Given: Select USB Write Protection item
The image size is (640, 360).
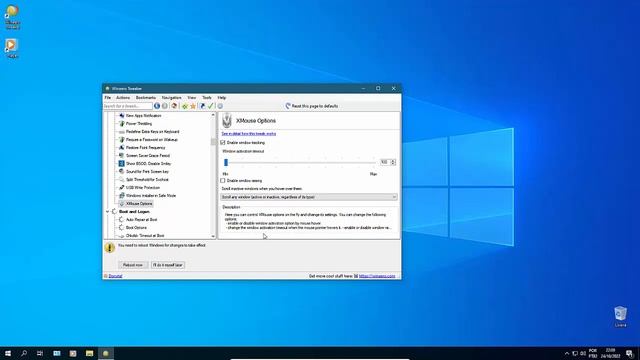Looking at the screenshot, I should pyautogui.click(x=142, y=188).
